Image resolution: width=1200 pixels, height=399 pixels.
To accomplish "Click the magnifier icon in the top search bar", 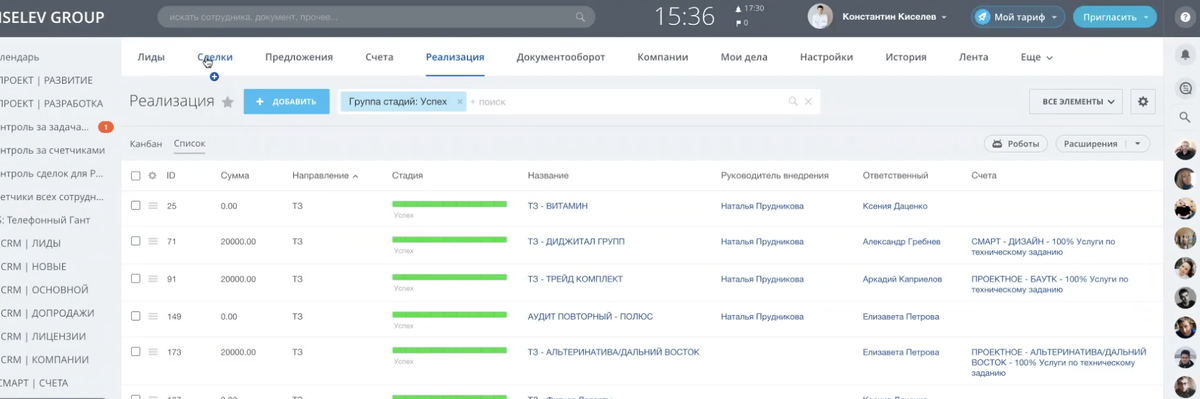I will tap(580, 17).
